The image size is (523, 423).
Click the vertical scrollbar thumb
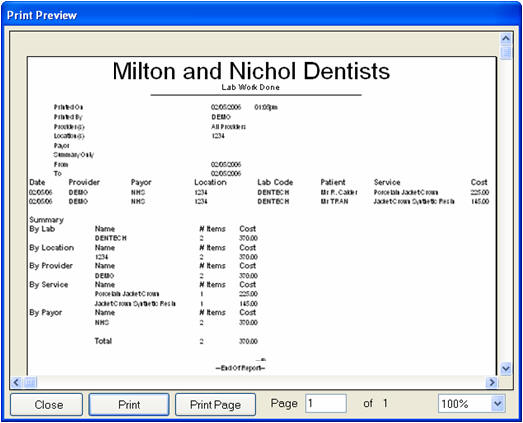[506, 52]
